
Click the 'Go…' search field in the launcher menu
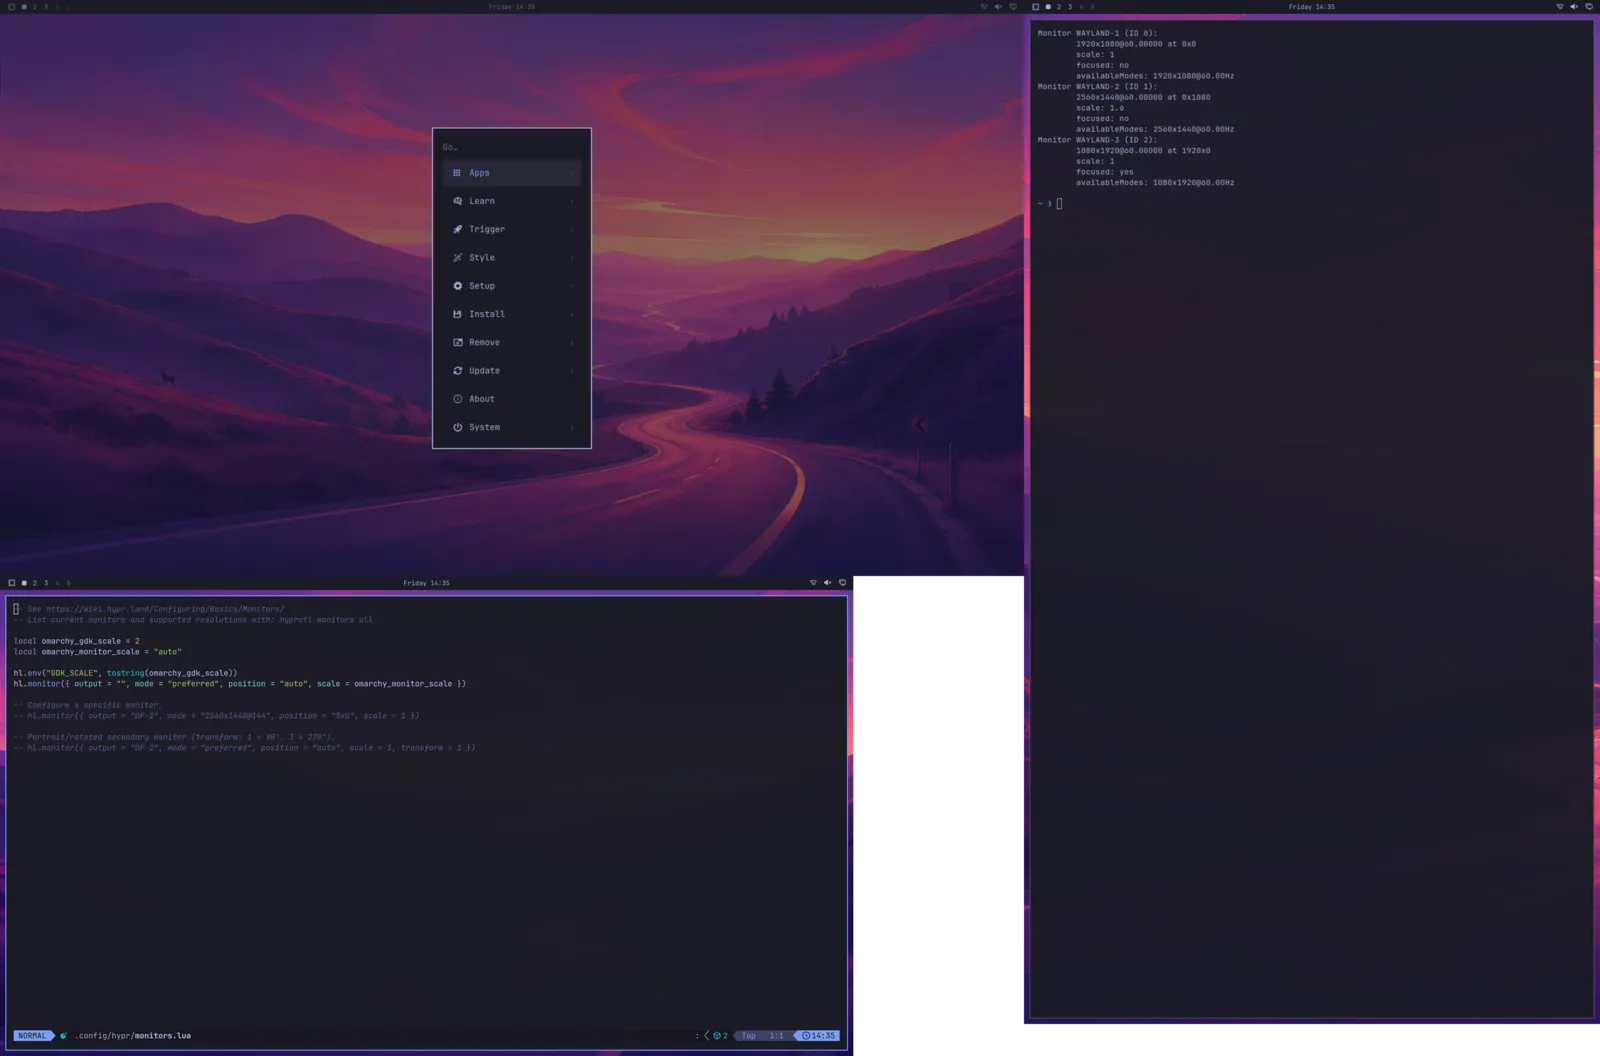point(511,147)
